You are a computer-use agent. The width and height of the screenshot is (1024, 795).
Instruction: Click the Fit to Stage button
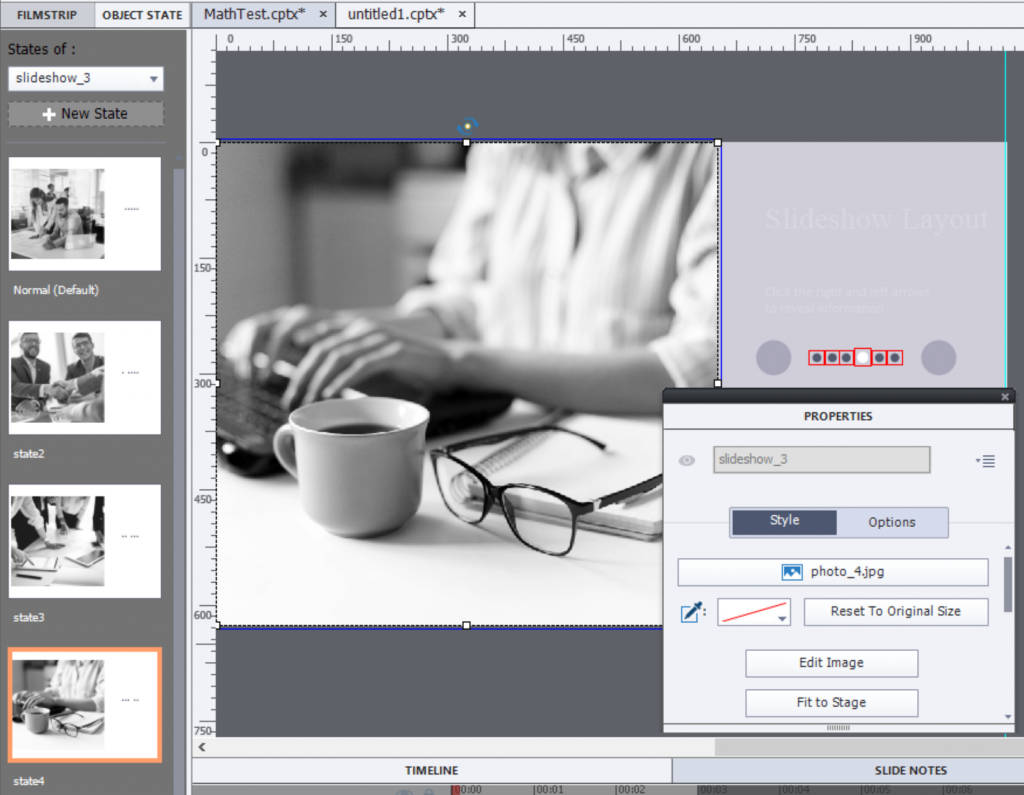click(831, 703)
